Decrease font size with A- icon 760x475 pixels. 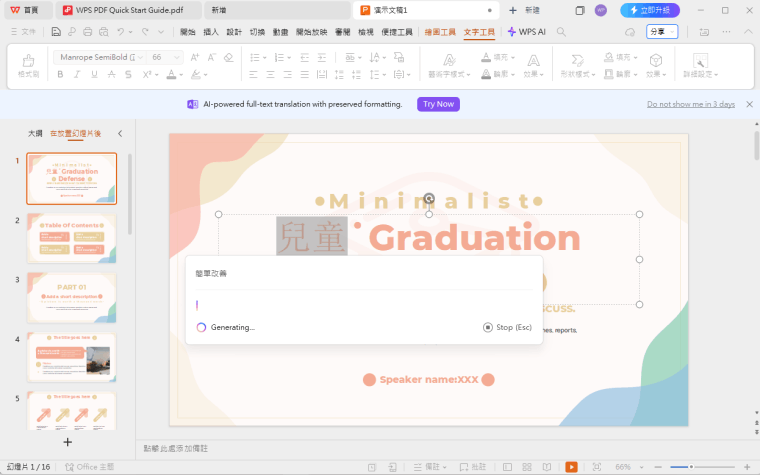point(212,57)
